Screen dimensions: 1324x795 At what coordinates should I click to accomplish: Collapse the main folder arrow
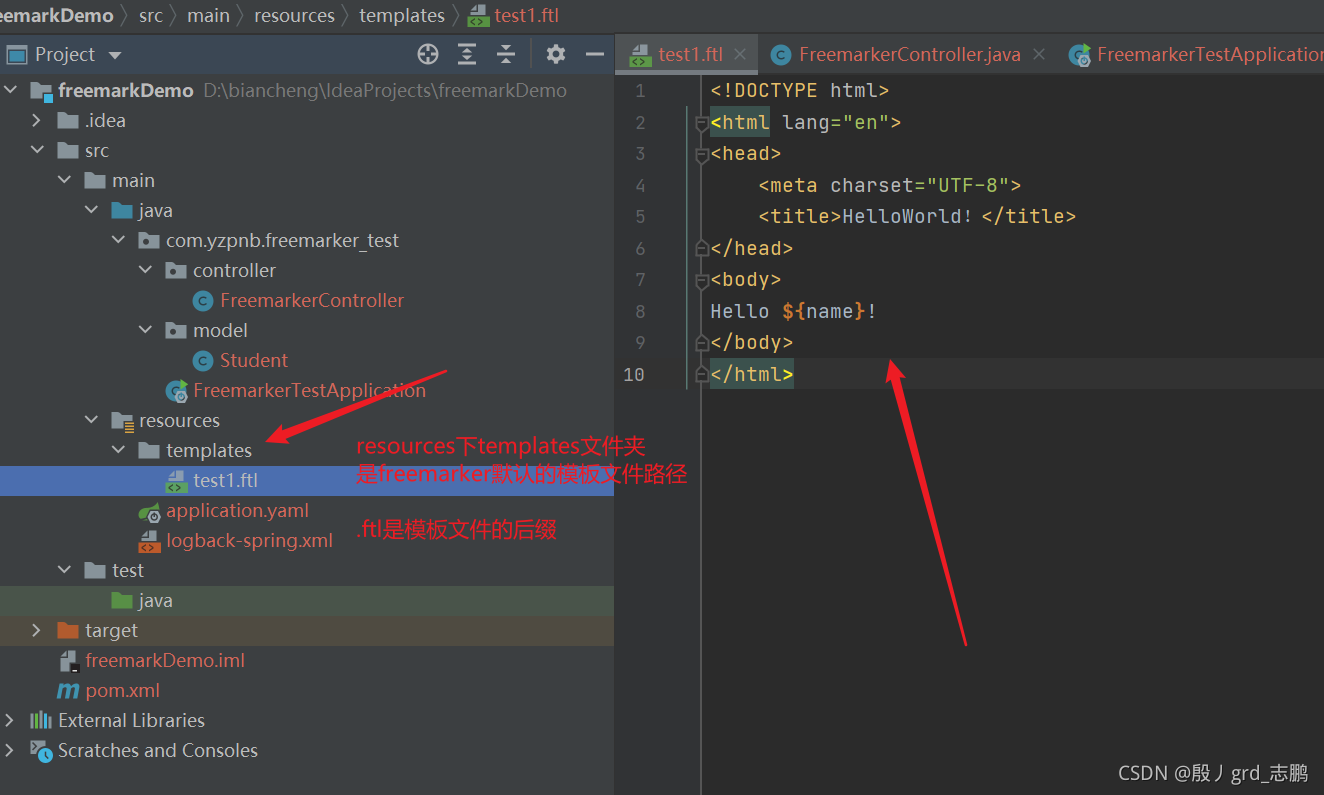pyautogui.click(x=65, y=180)
